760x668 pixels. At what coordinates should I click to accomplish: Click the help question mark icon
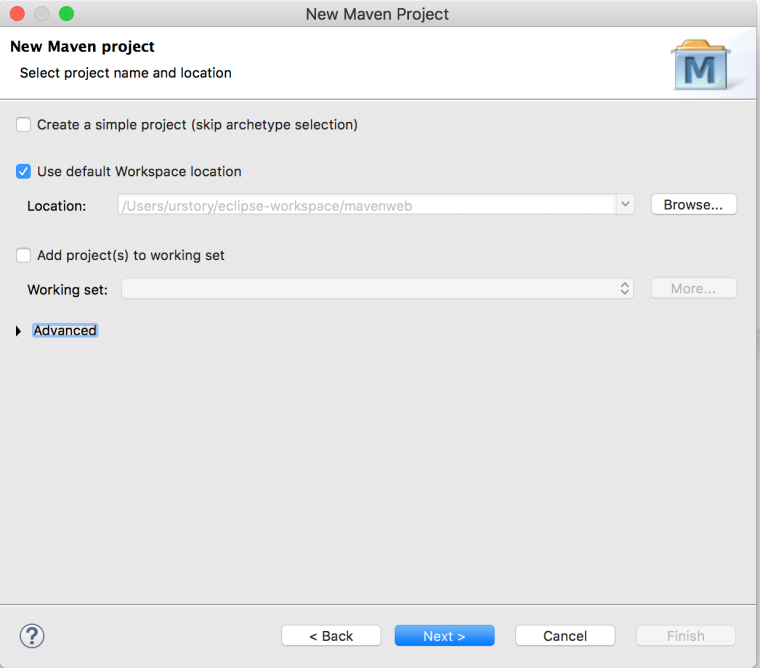[x=32, y=636]
